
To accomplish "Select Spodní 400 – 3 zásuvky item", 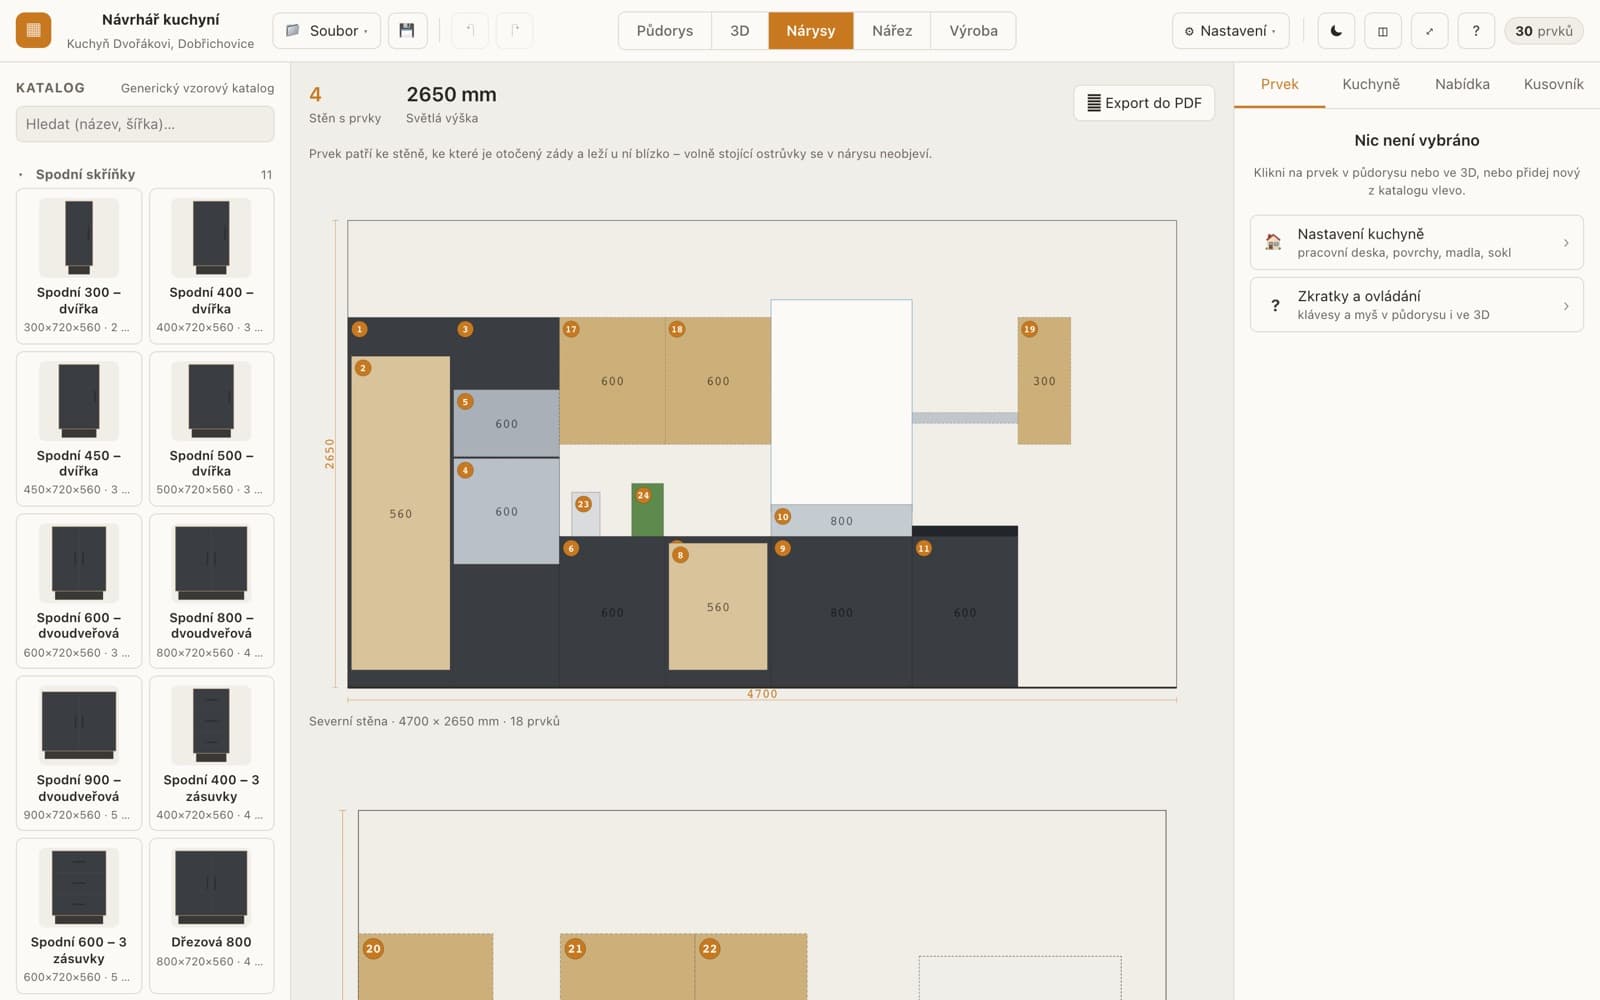I will [211, 753].
